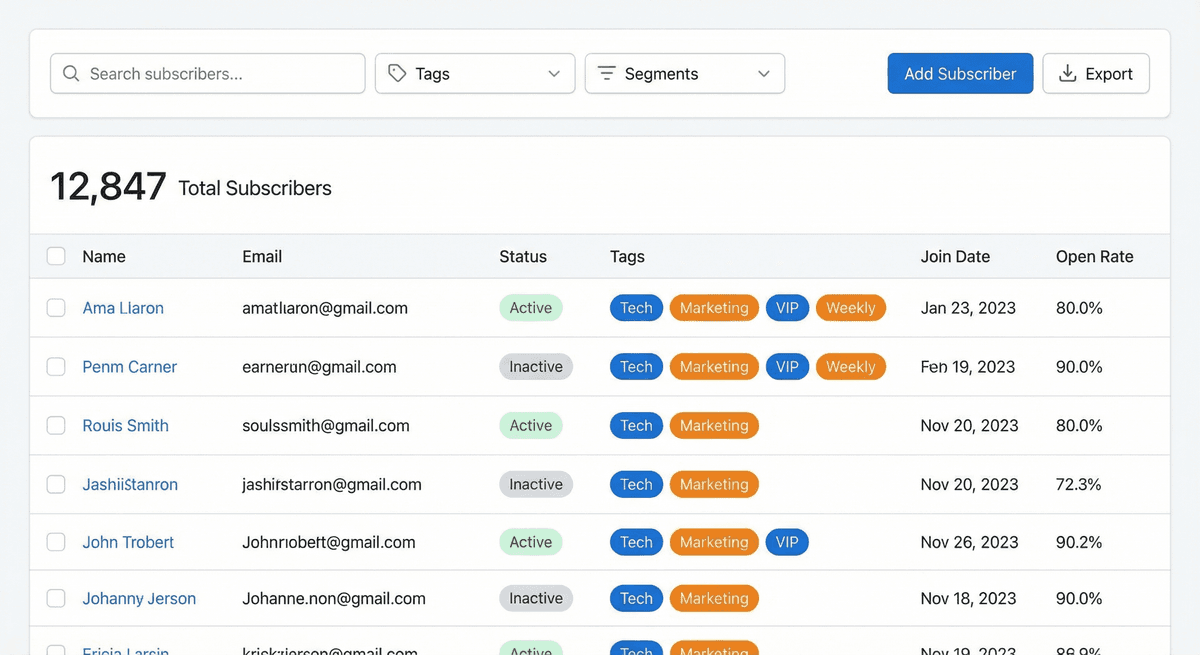Click the Export button
The image size is (1200, 655).
pos(1096,73)
